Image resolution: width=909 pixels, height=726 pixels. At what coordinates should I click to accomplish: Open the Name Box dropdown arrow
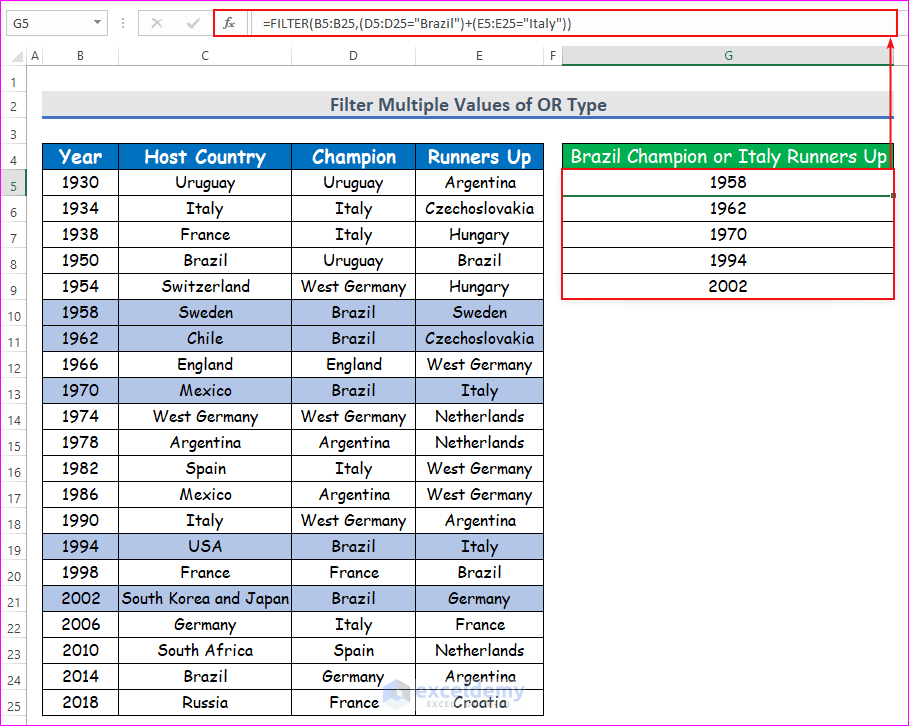click(x=97, y=23)
